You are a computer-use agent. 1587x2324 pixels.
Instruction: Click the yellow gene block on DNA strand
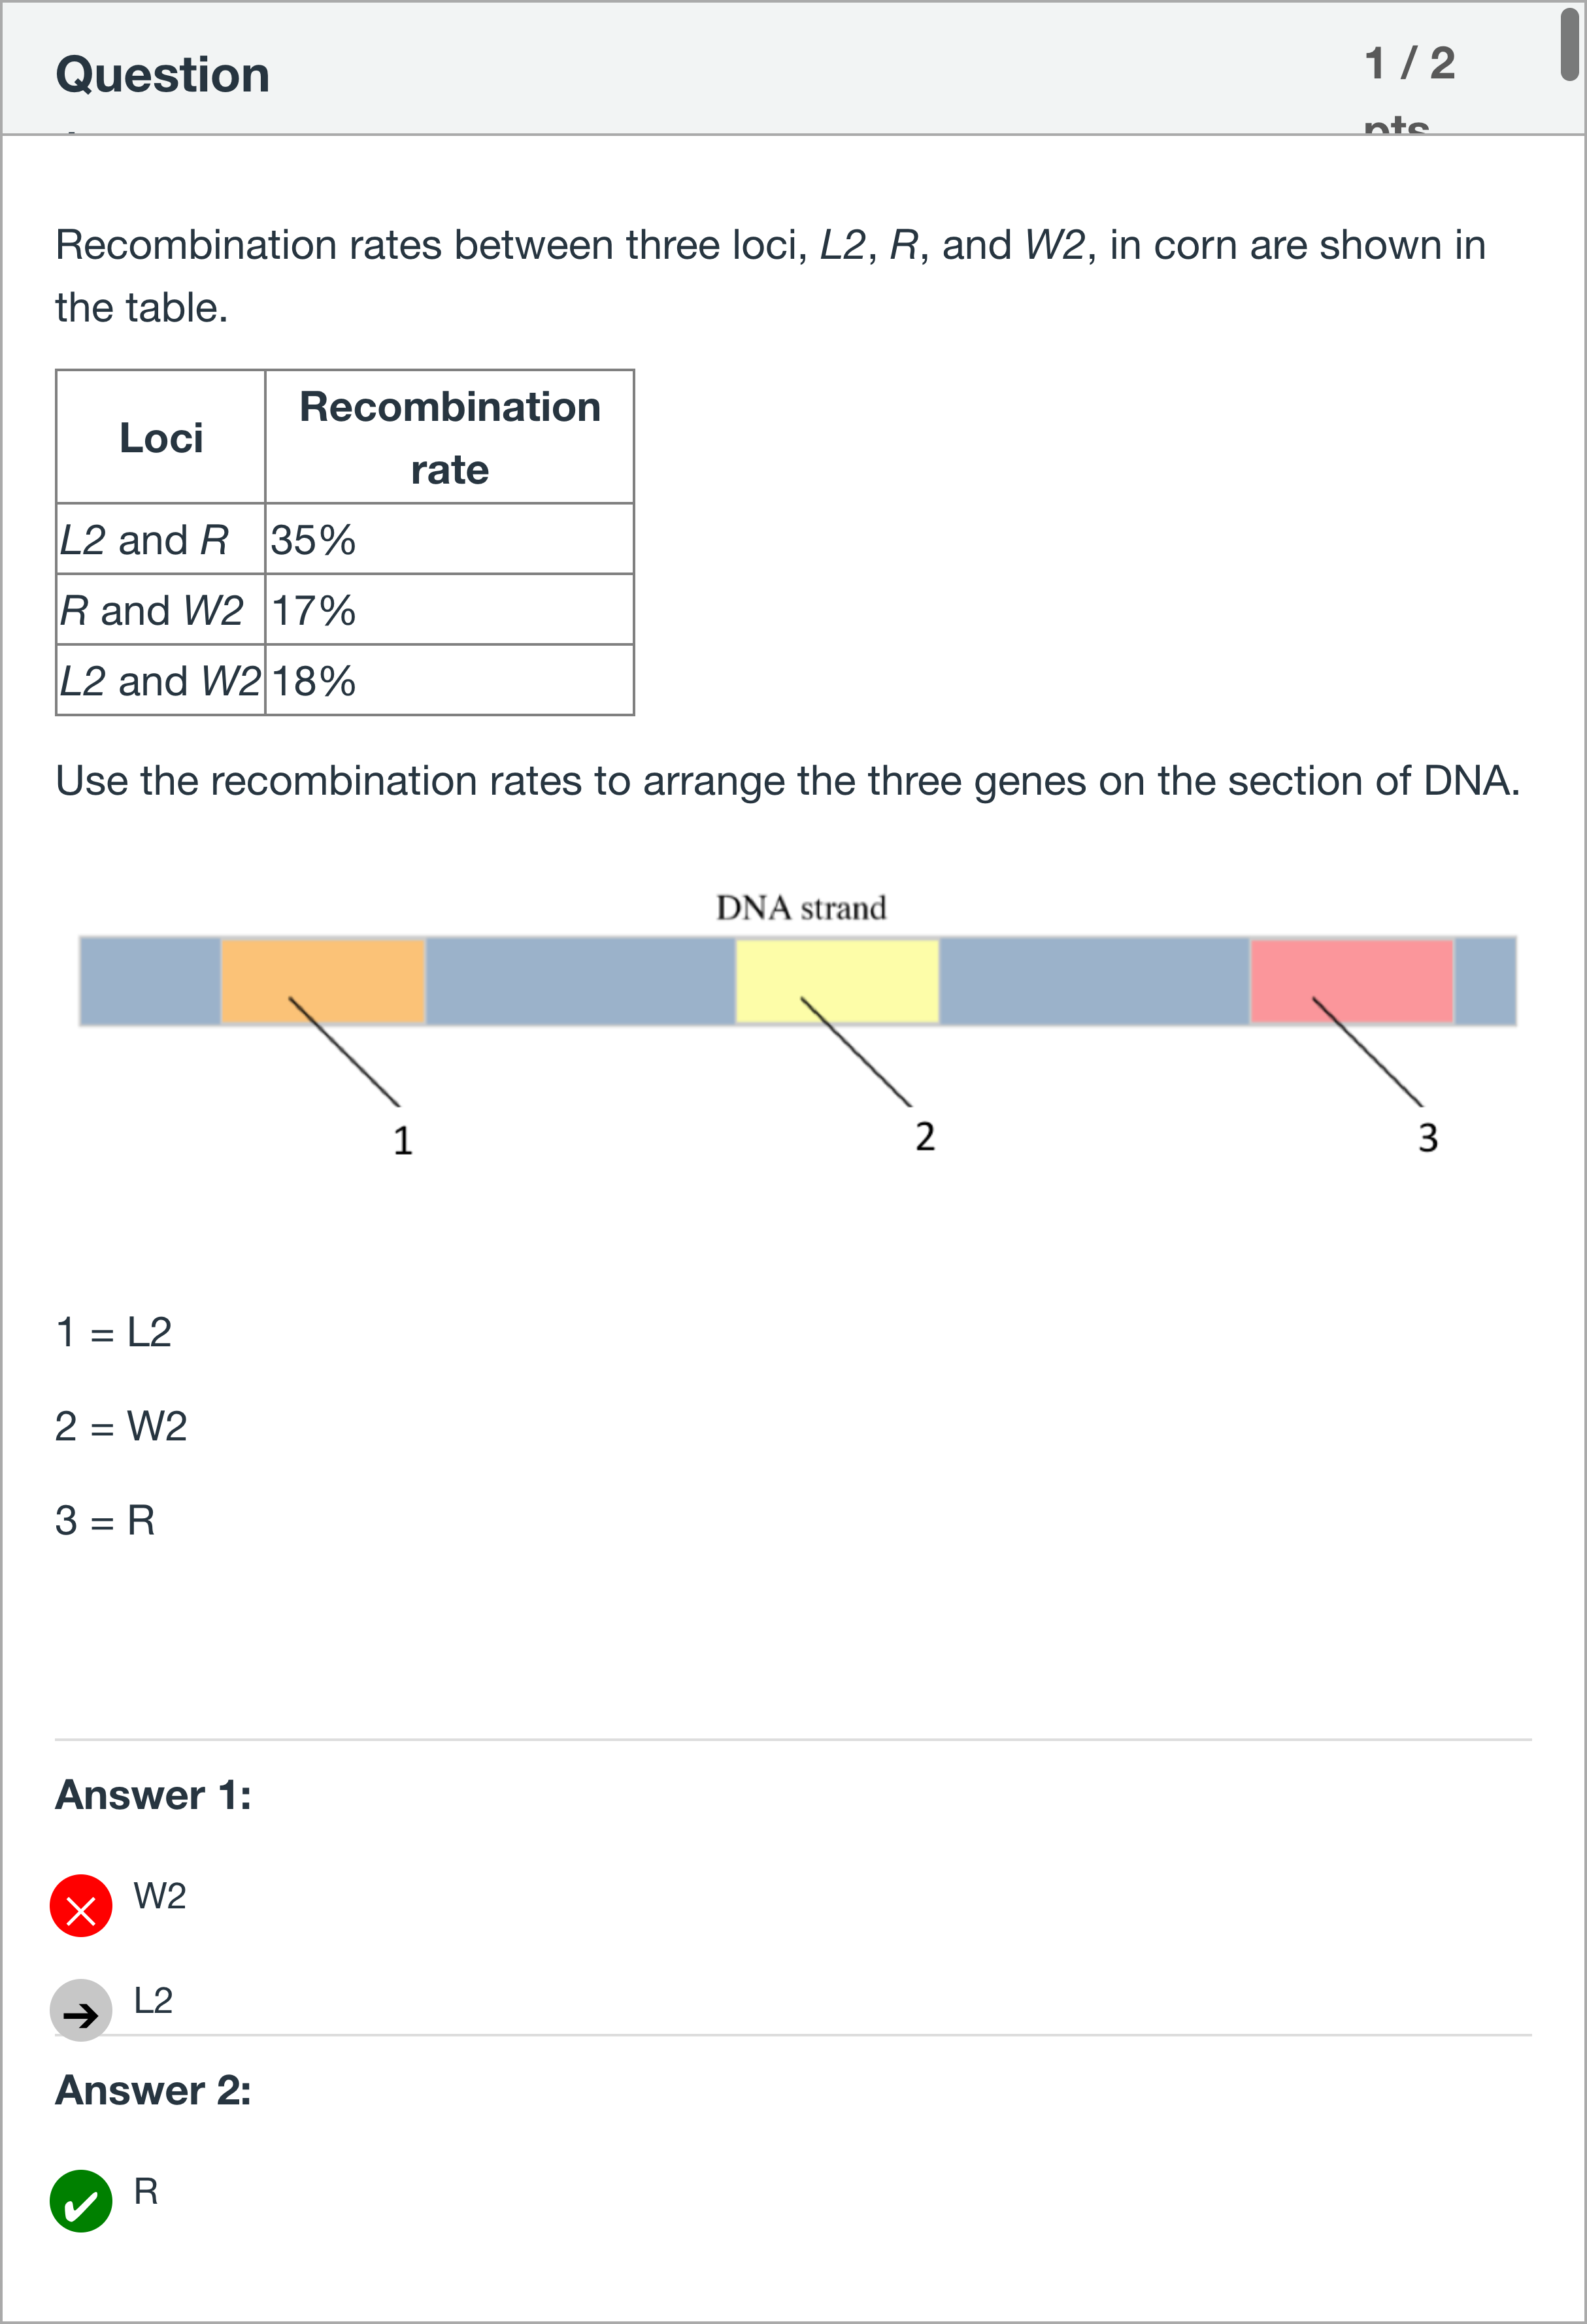point(837,980)
